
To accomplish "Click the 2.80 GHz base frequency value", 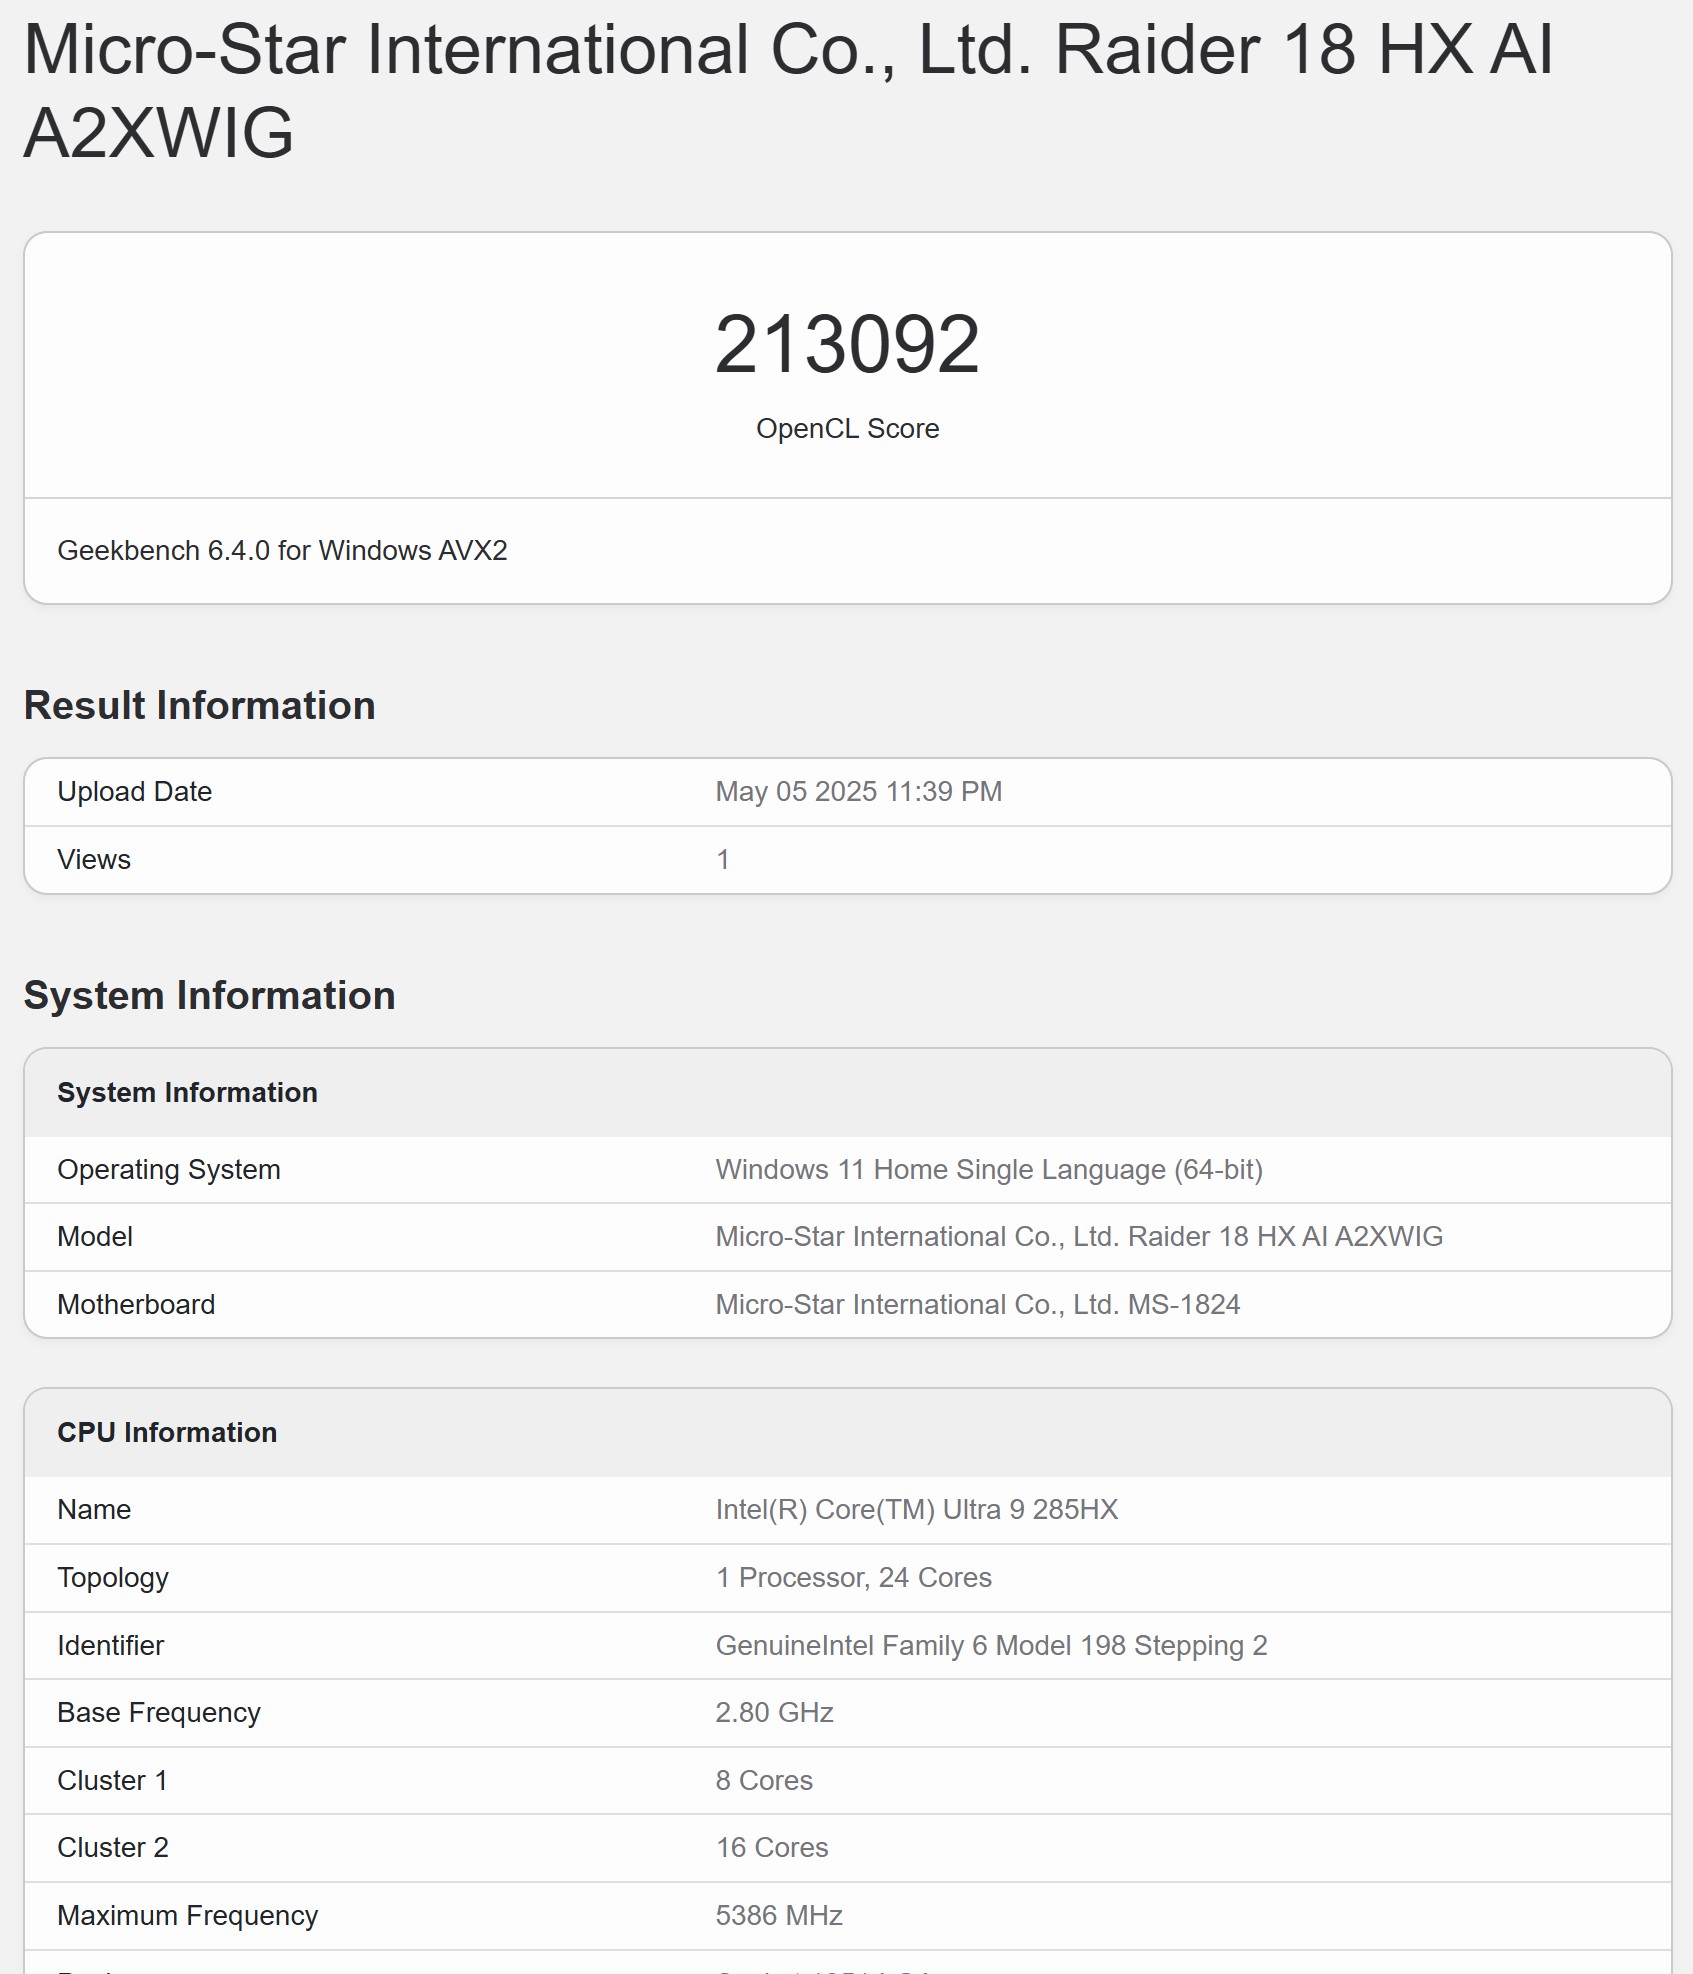I will 774,1713.
